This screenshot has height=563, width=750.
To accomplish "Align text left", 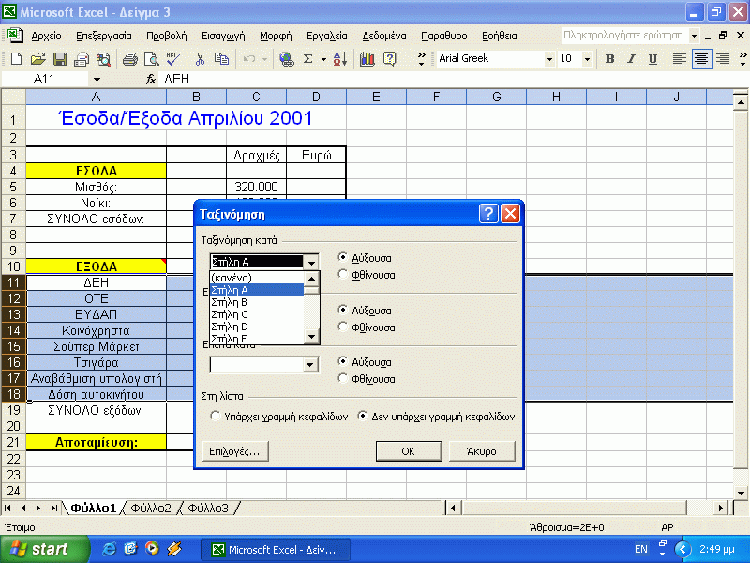I will [679, 59].
